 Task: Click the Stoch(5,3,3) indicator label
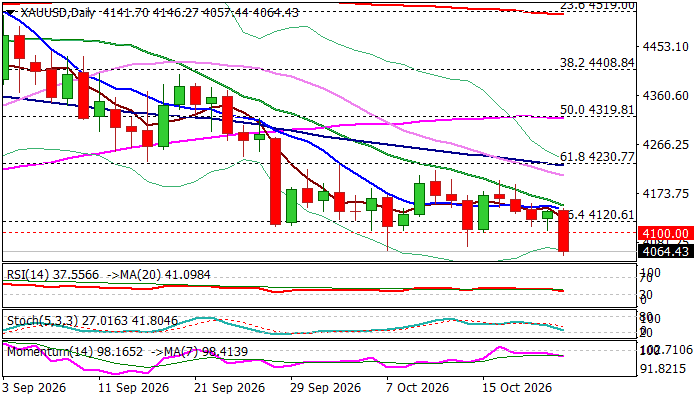[92, 321]
